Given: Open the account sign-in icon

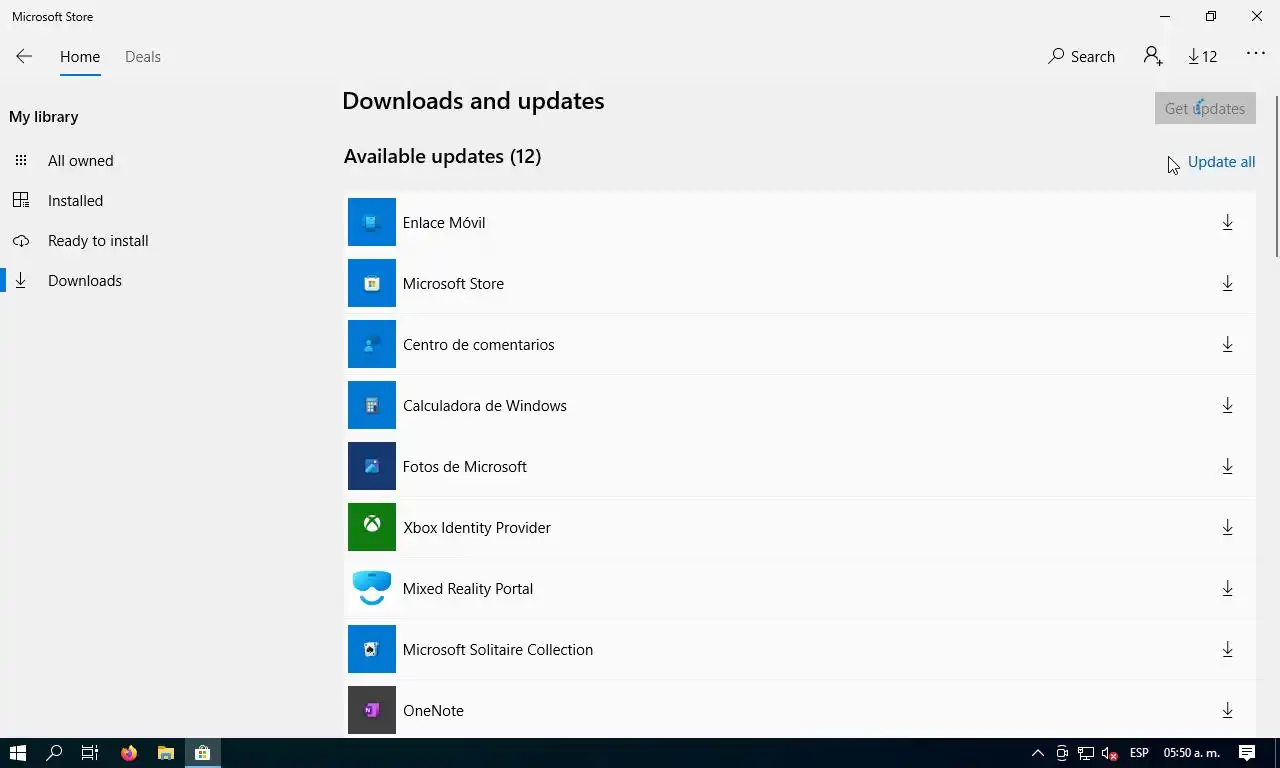Looking at the screenshot, I should click(x=1152, y=56).
